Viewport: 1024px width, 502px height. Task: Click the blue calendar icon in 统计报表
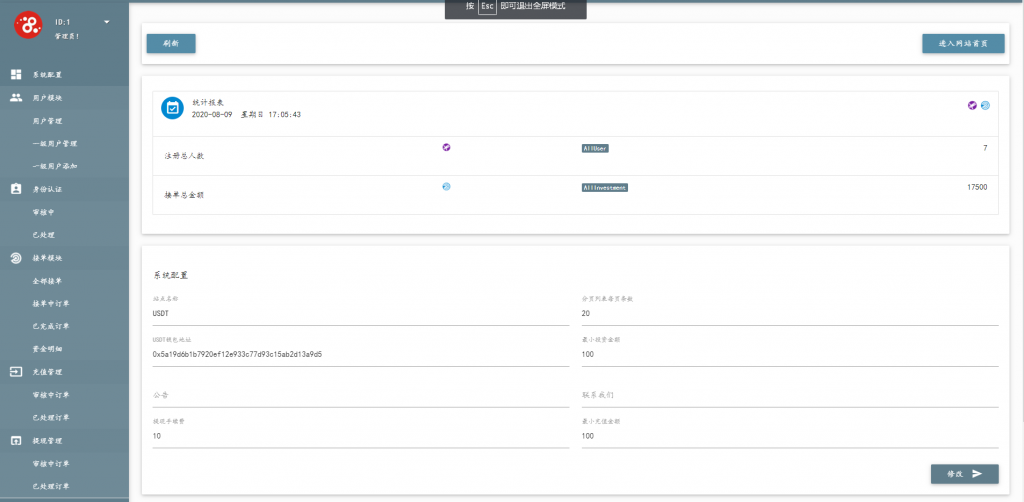click(172, 108)
